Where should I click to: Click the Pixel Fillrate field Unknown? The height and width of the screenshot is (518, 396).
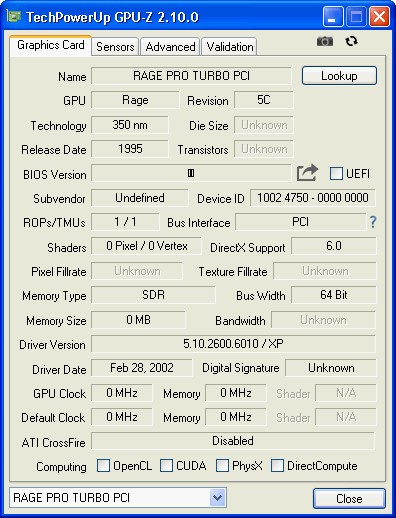pyautogui.click(x=137, y=271)
